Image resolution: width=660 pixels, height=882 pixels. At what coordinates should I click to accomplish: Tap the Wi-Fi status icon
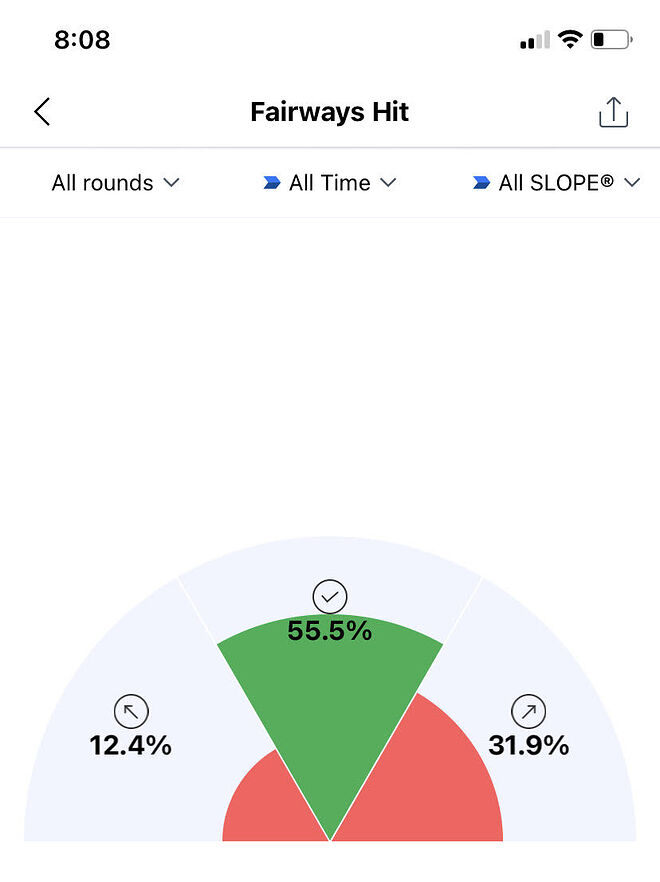pos(570,39)
